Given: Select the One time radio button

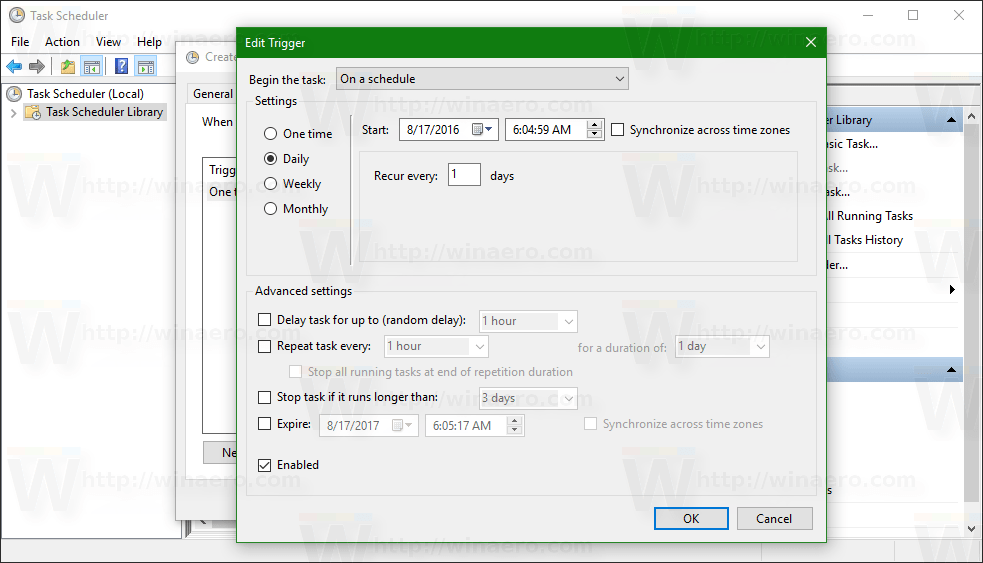Looking at the screenshot, I should (x=270, y=134).
